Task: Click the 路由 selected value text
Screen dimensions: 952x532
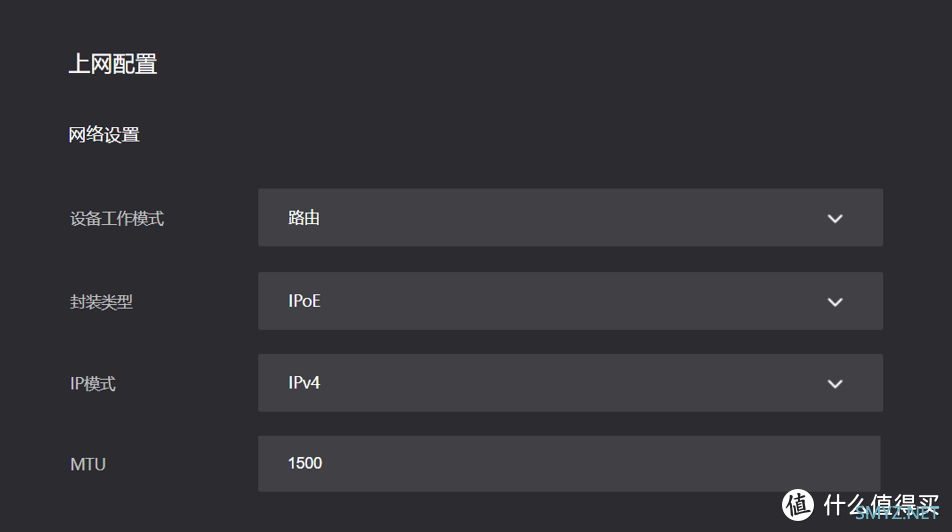Action: click(x=304, y=217)
